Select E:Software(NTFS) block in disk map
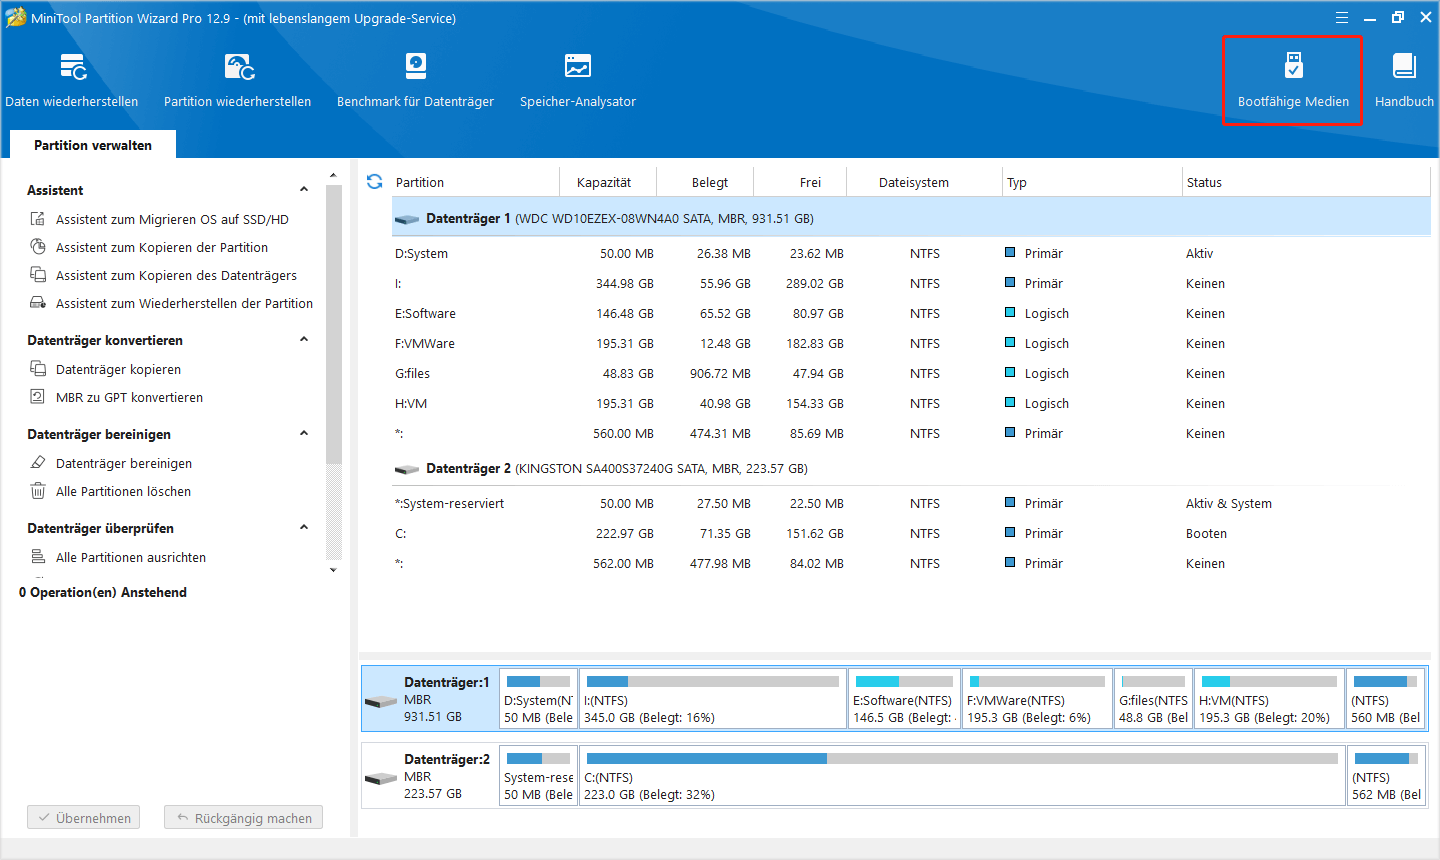 pos(905,699)
